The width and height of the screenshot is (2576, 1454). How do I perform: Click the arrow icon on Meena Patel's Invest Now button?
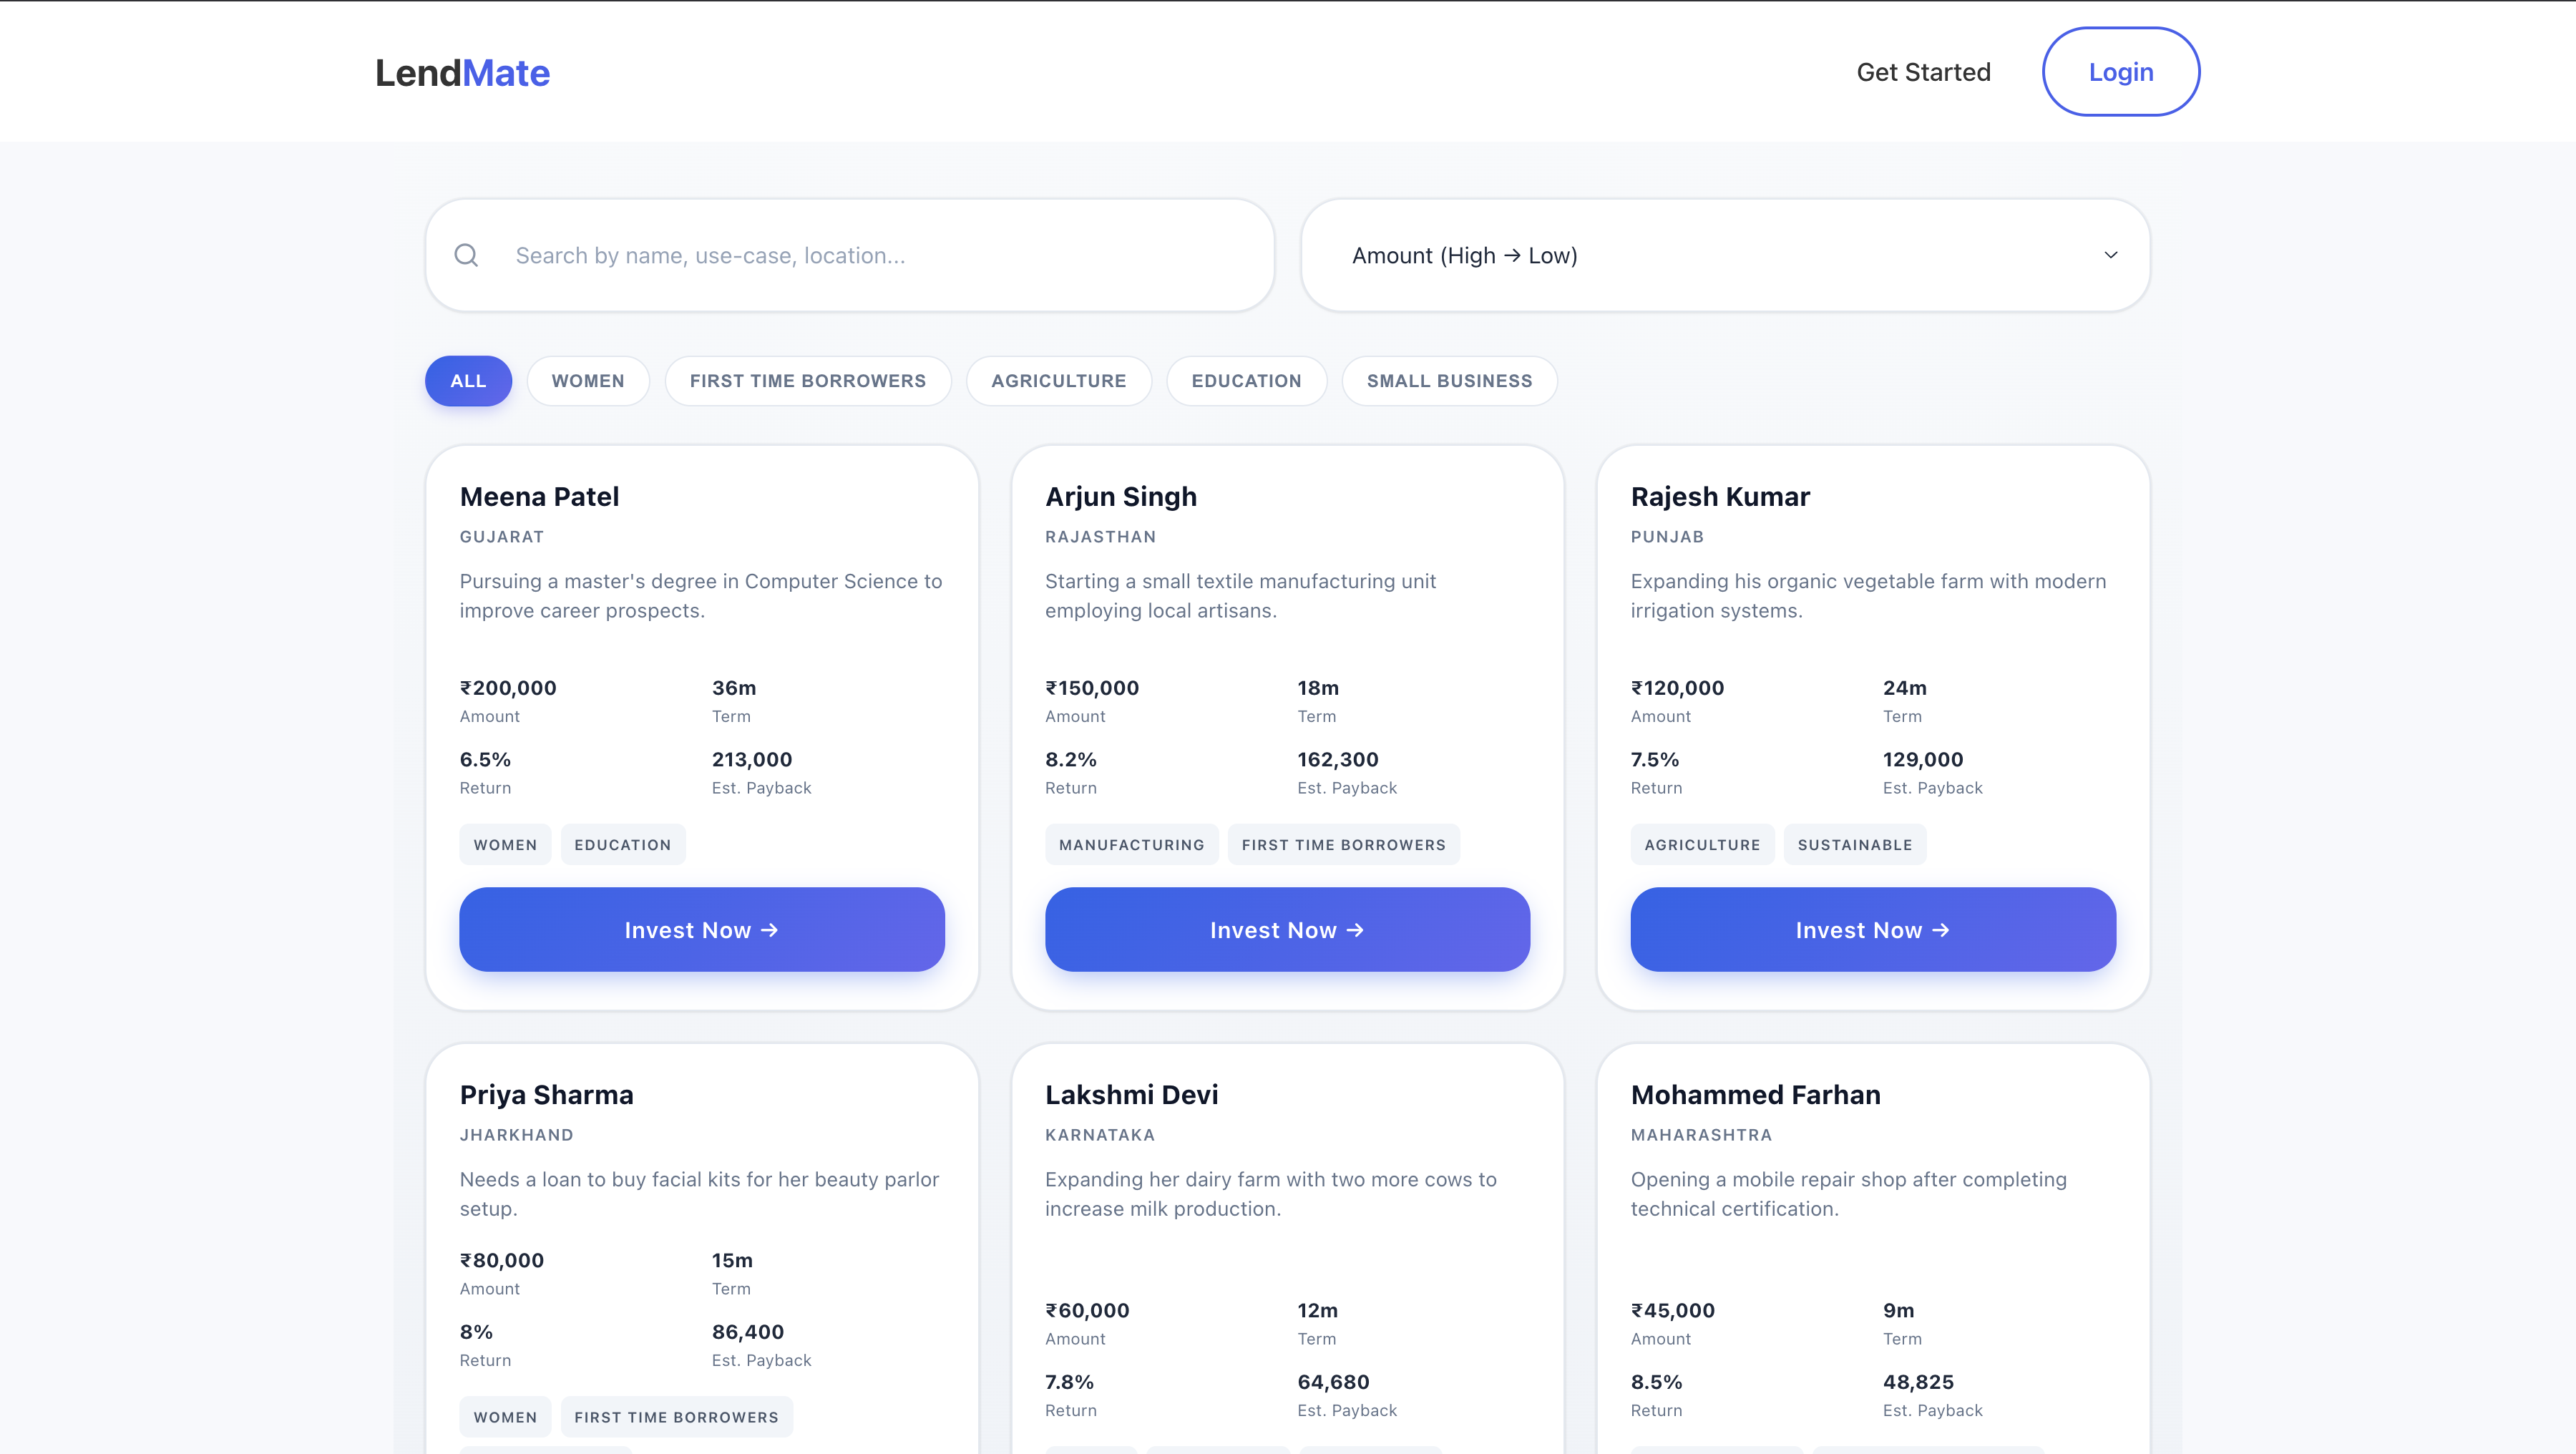(770, 929)
